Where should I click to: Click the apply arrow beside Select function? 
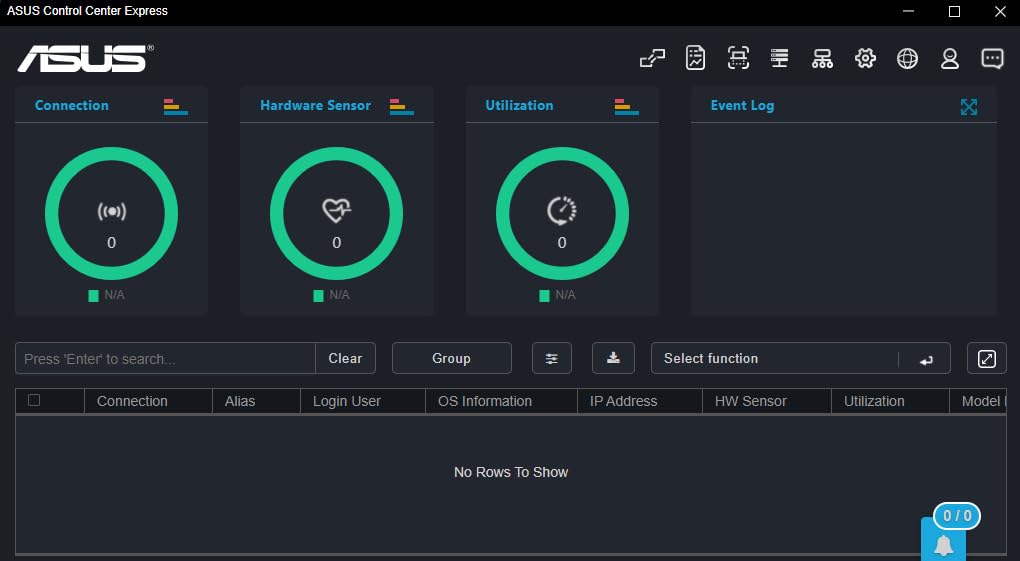tap(926, 359)
